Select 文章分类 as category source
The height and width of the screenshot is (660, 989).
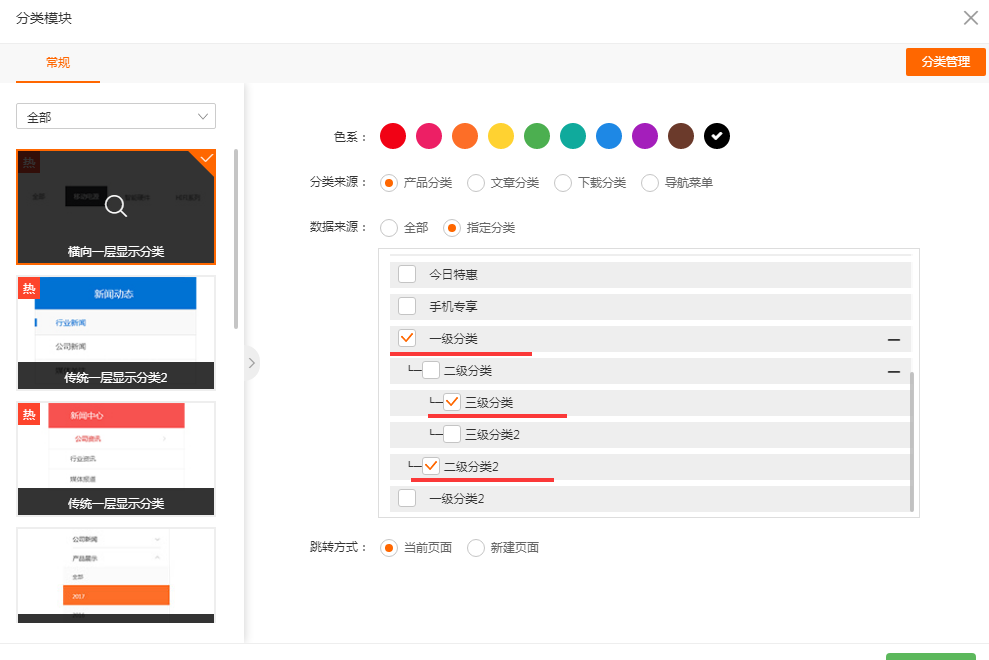(x=476, y=183)
